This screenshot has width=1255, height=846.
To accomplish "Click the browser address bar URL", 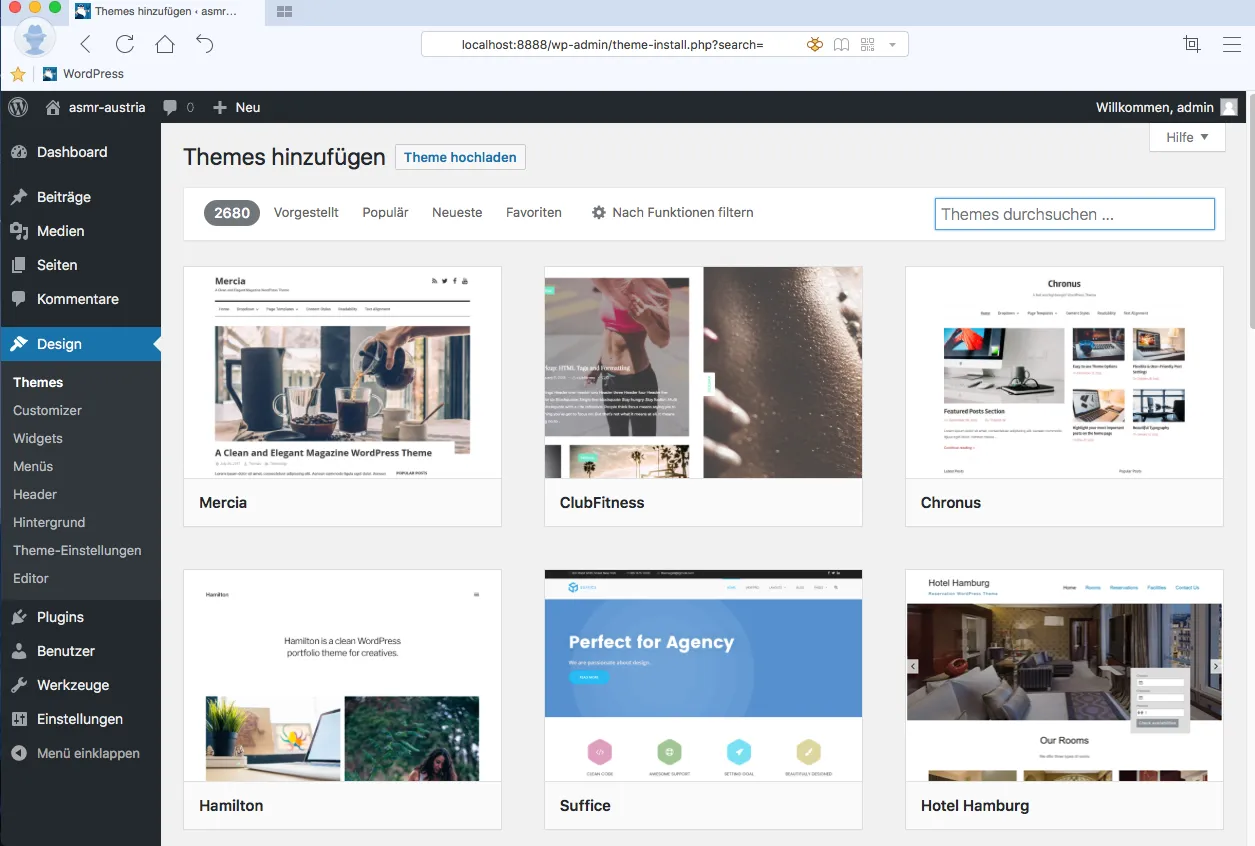I will [612, 45].
